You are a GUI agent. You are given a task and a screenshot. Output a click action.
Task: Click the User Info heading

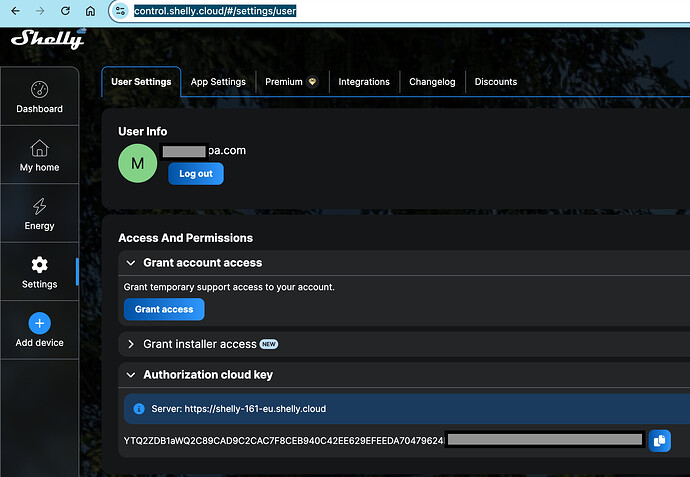(143, 132)
